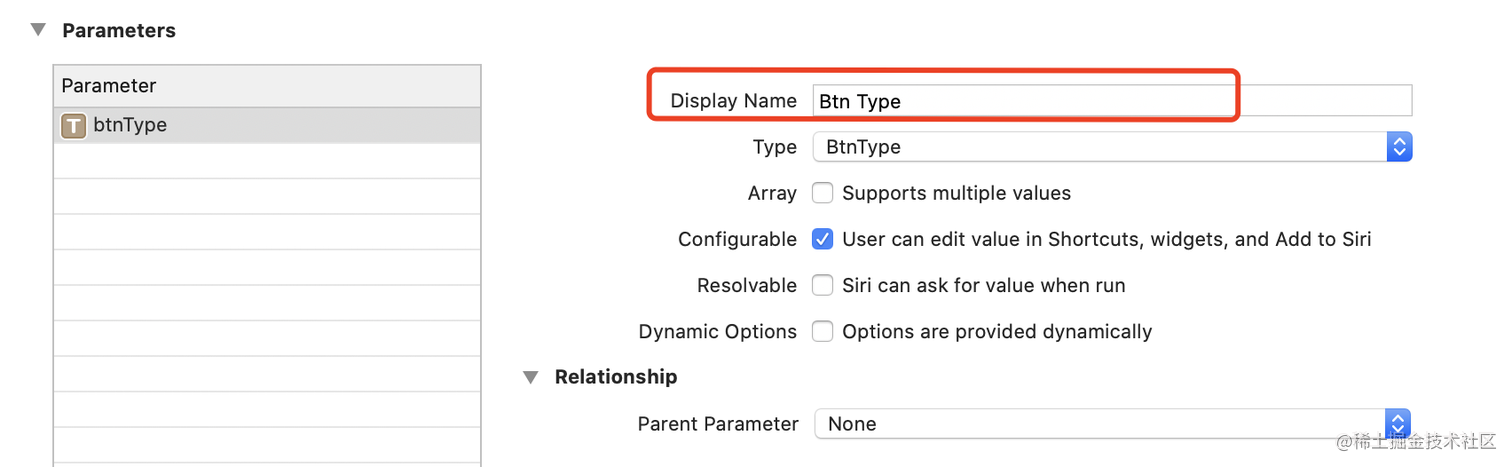The height and width of the screenshot is (467, 1512).
Task: Open the Parent Parameter dropdown showing None
Action: 1112,424
